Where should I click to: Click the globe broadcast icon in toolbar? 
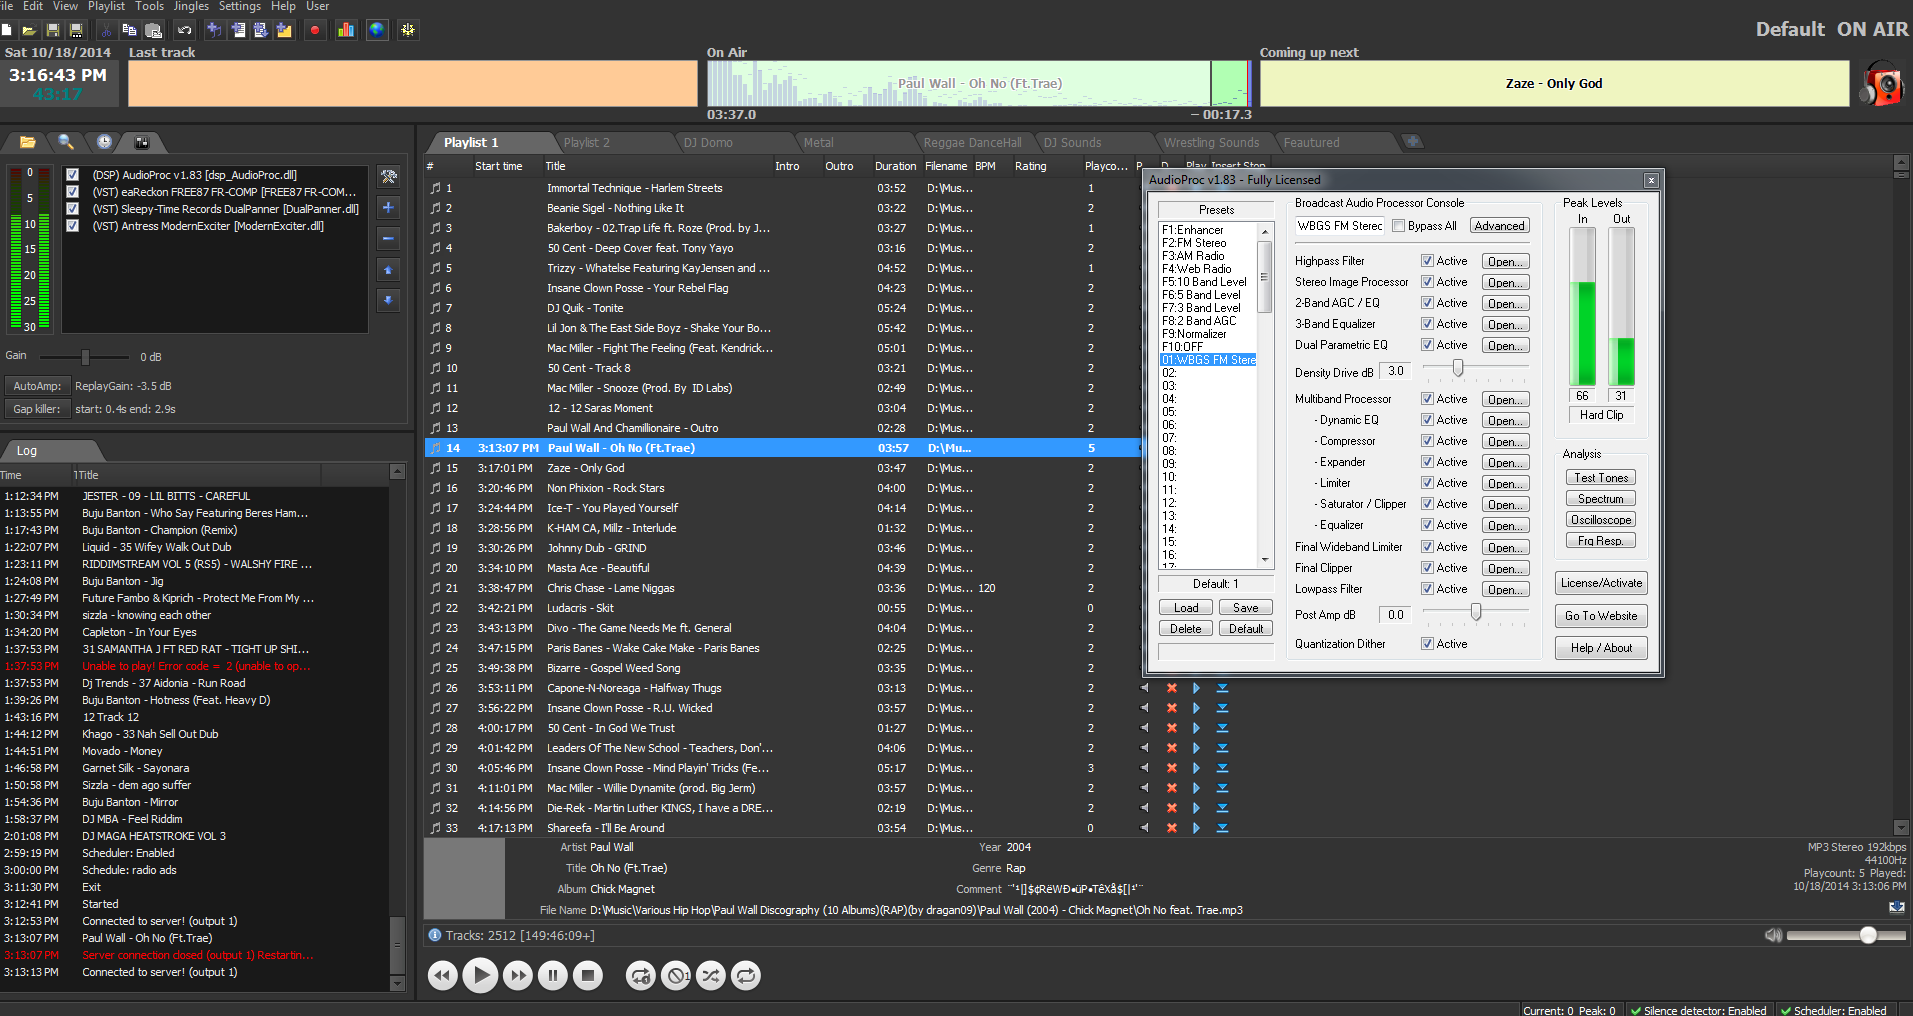point(376,30)
